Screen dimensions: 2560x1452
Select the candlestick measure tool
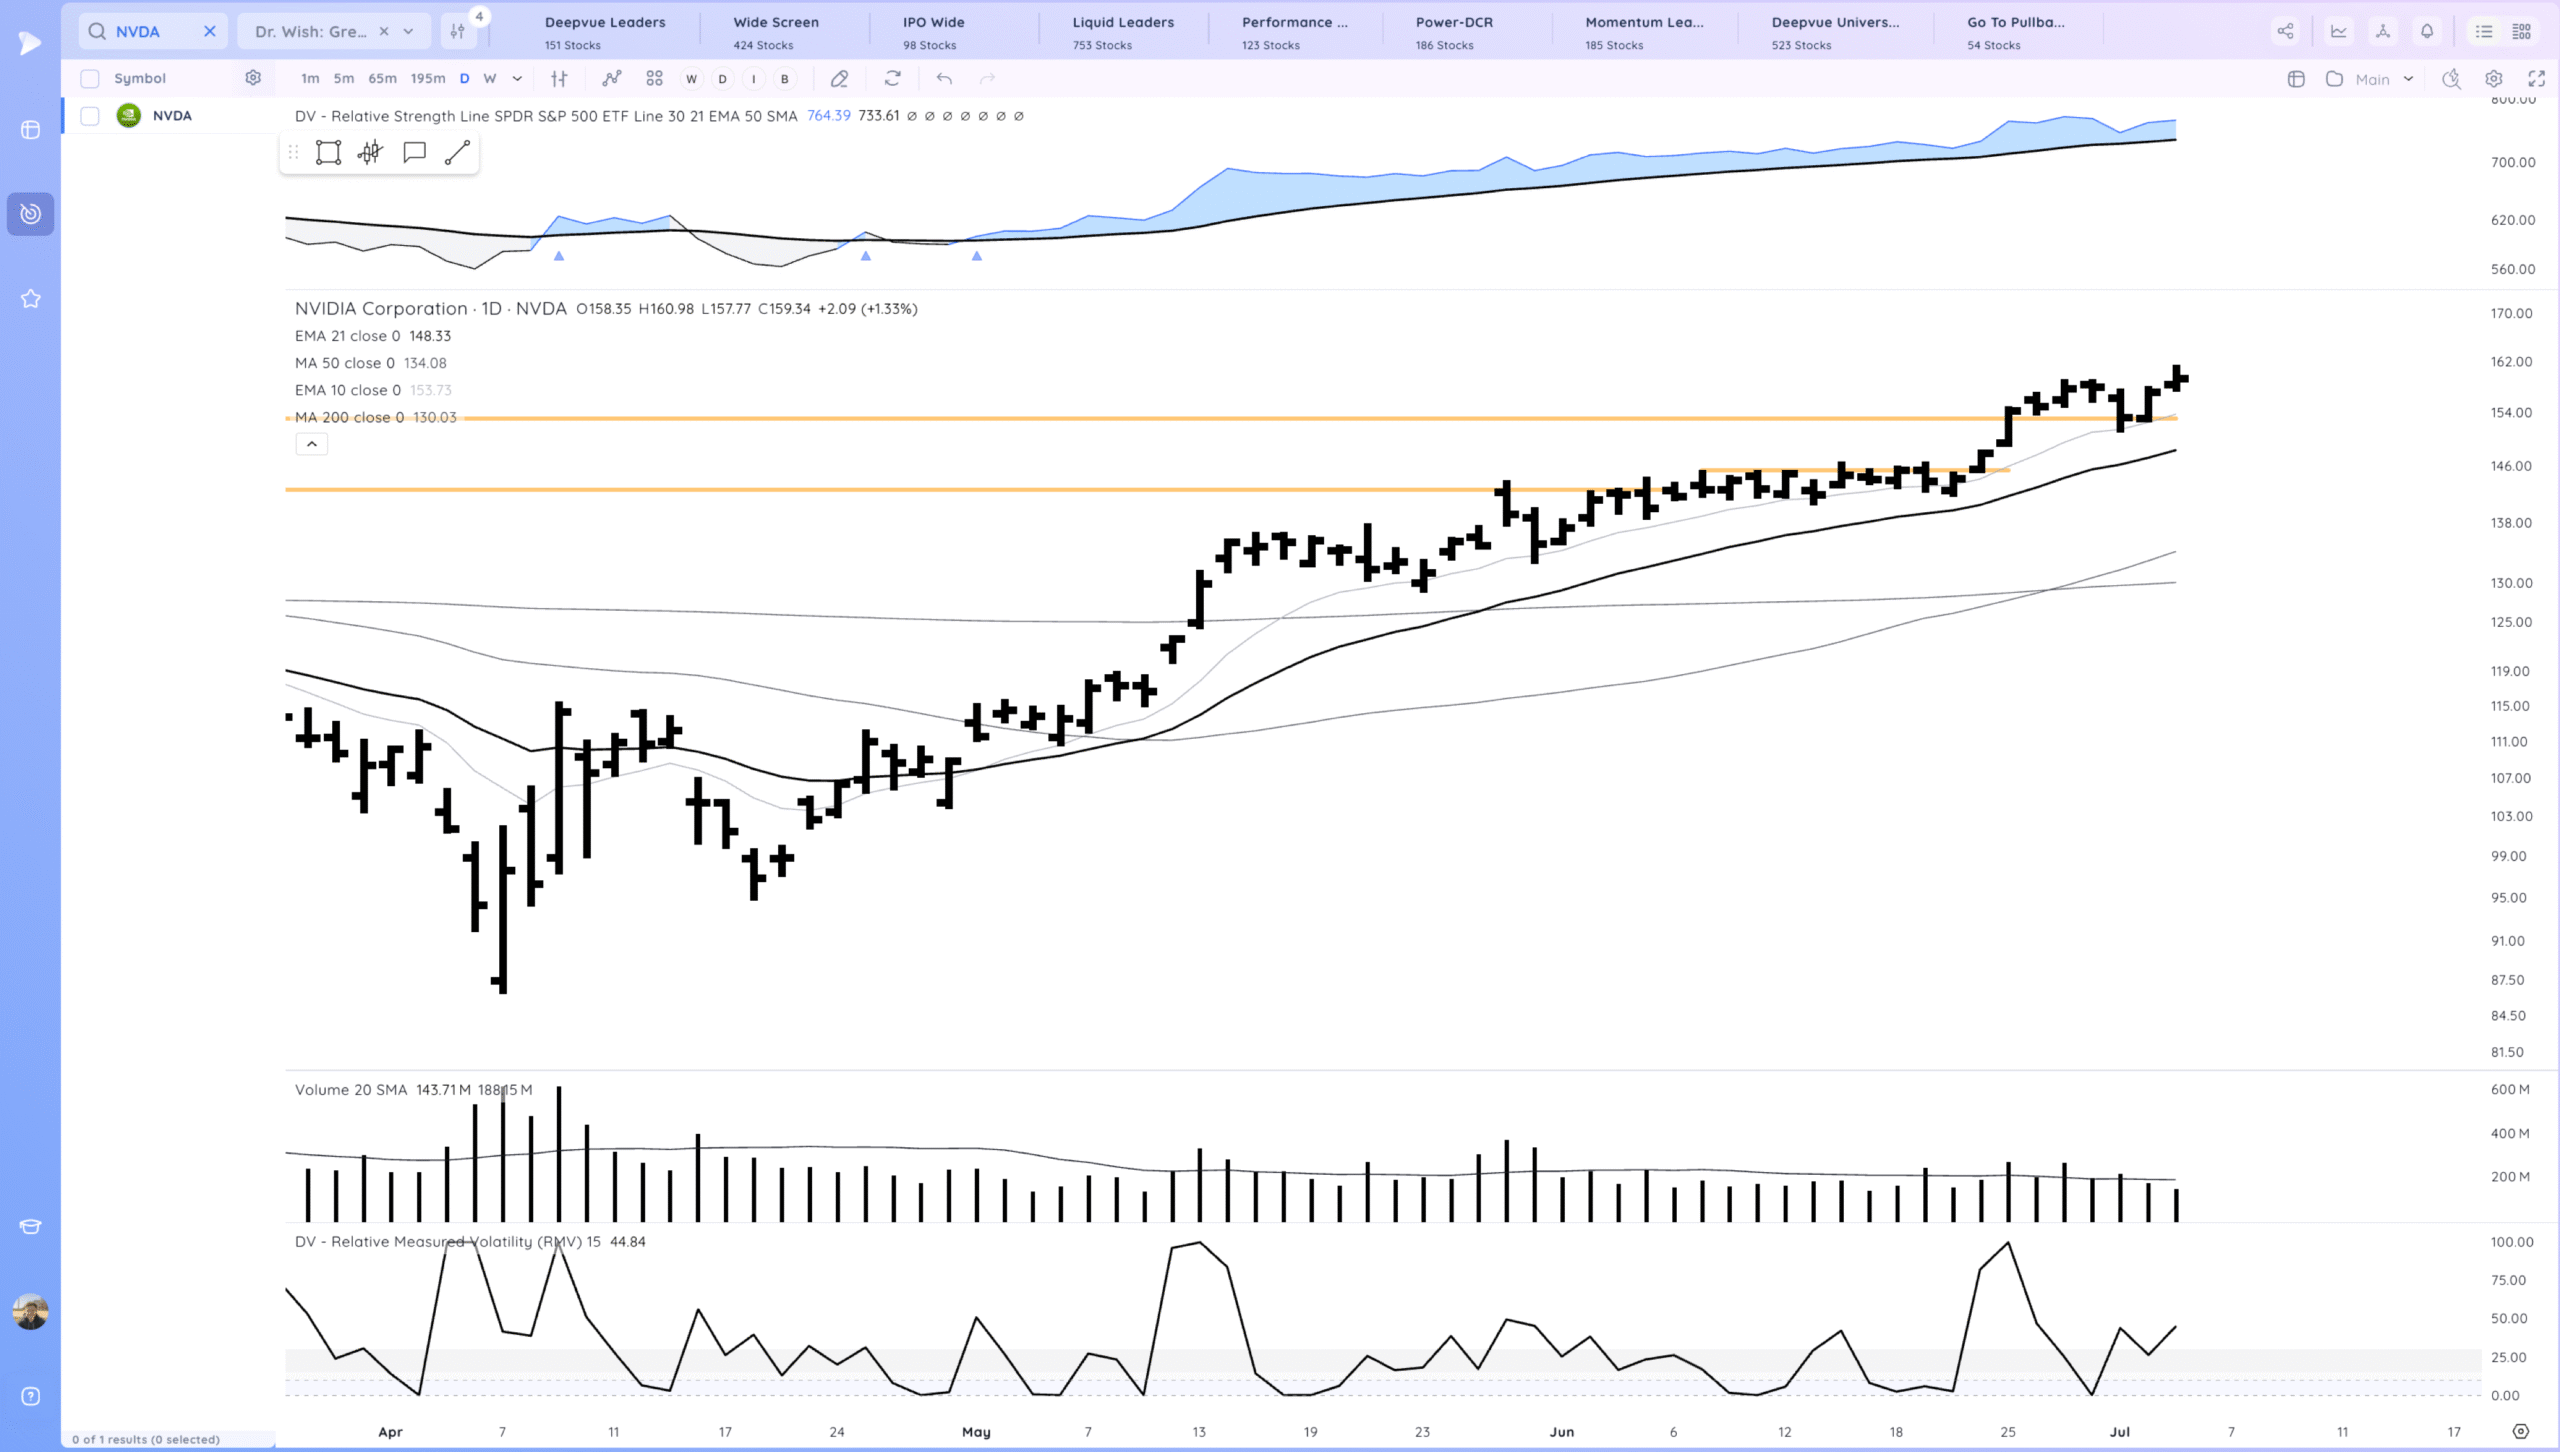click(371, 153)
